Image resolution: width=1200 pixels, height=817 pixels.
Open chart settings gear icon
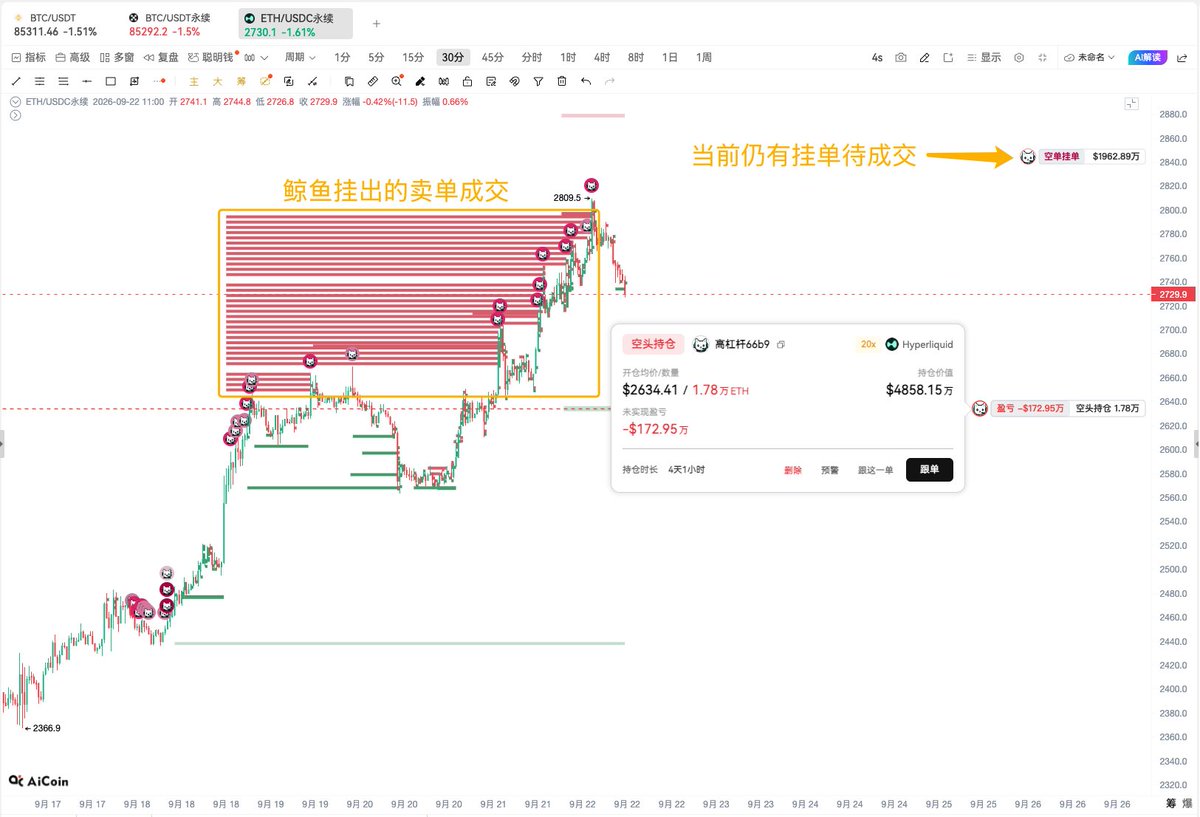click(x=1019, y=58)
